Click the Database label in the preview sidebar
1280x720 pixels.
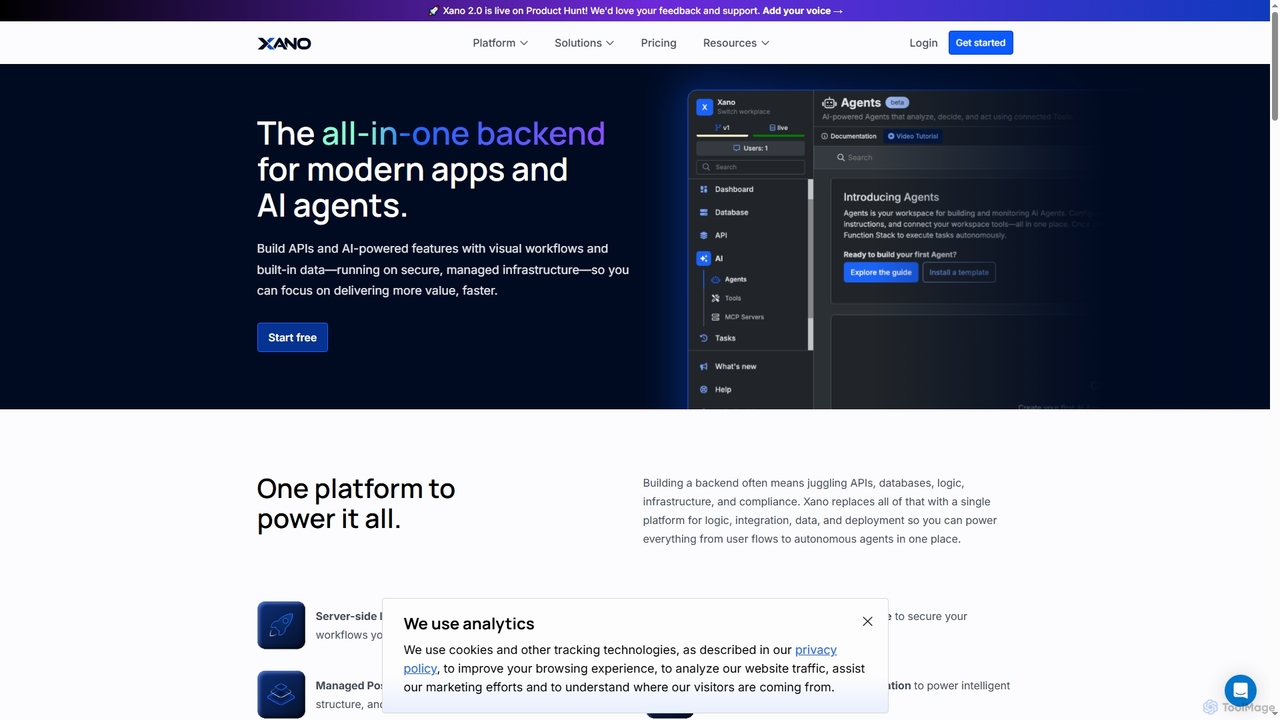731,212
